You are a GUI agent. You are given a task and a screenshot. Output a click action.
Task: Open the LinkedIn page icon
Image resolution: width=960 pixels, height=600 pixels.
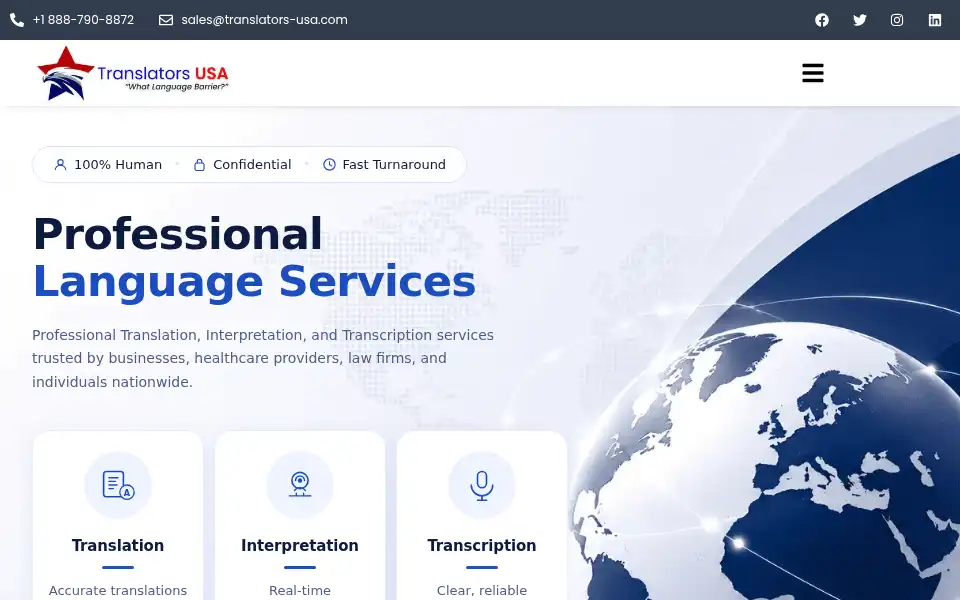pyautogui.click(x=935, y=20)
